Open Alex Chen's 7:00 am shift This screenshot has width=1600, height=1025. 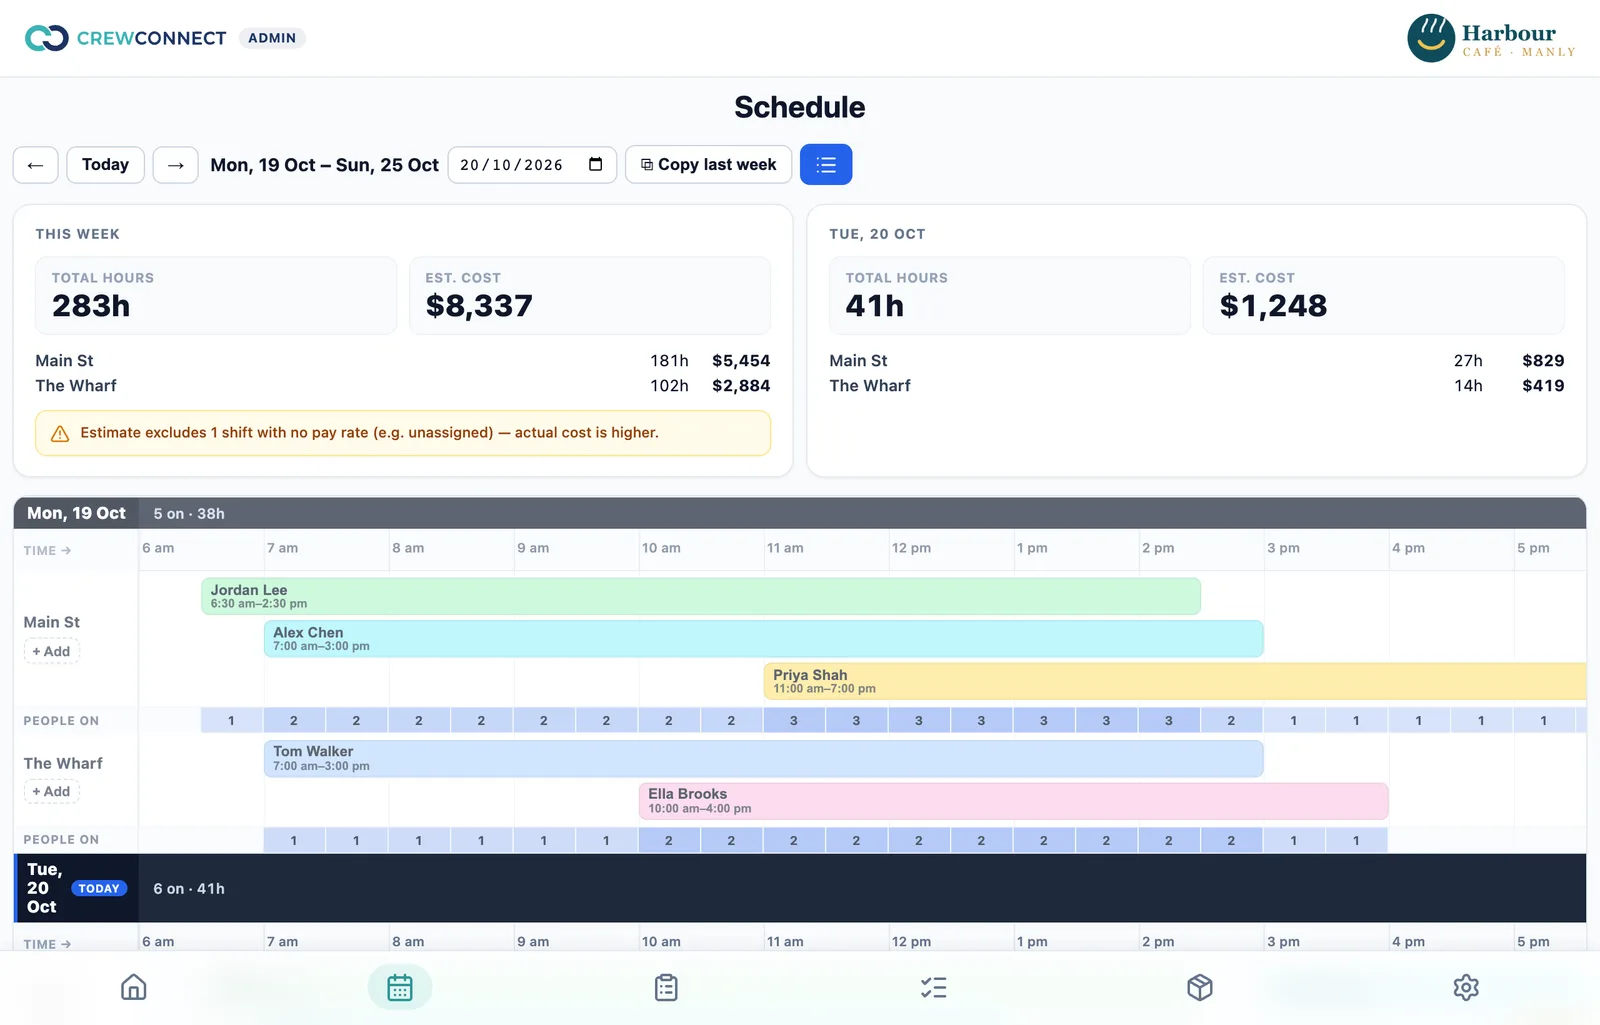764,639
